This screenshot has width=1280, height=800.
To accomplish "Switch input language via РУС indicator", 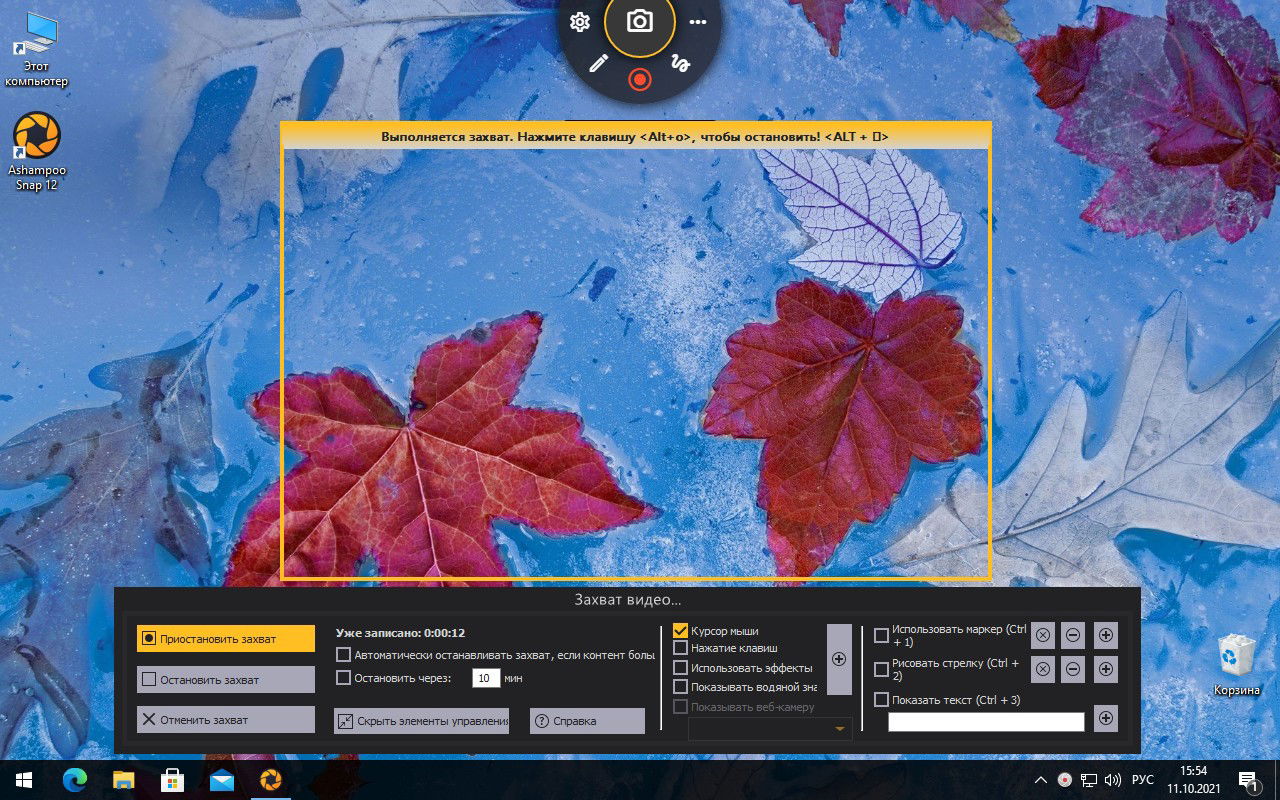I will (x=1142, y=780).
